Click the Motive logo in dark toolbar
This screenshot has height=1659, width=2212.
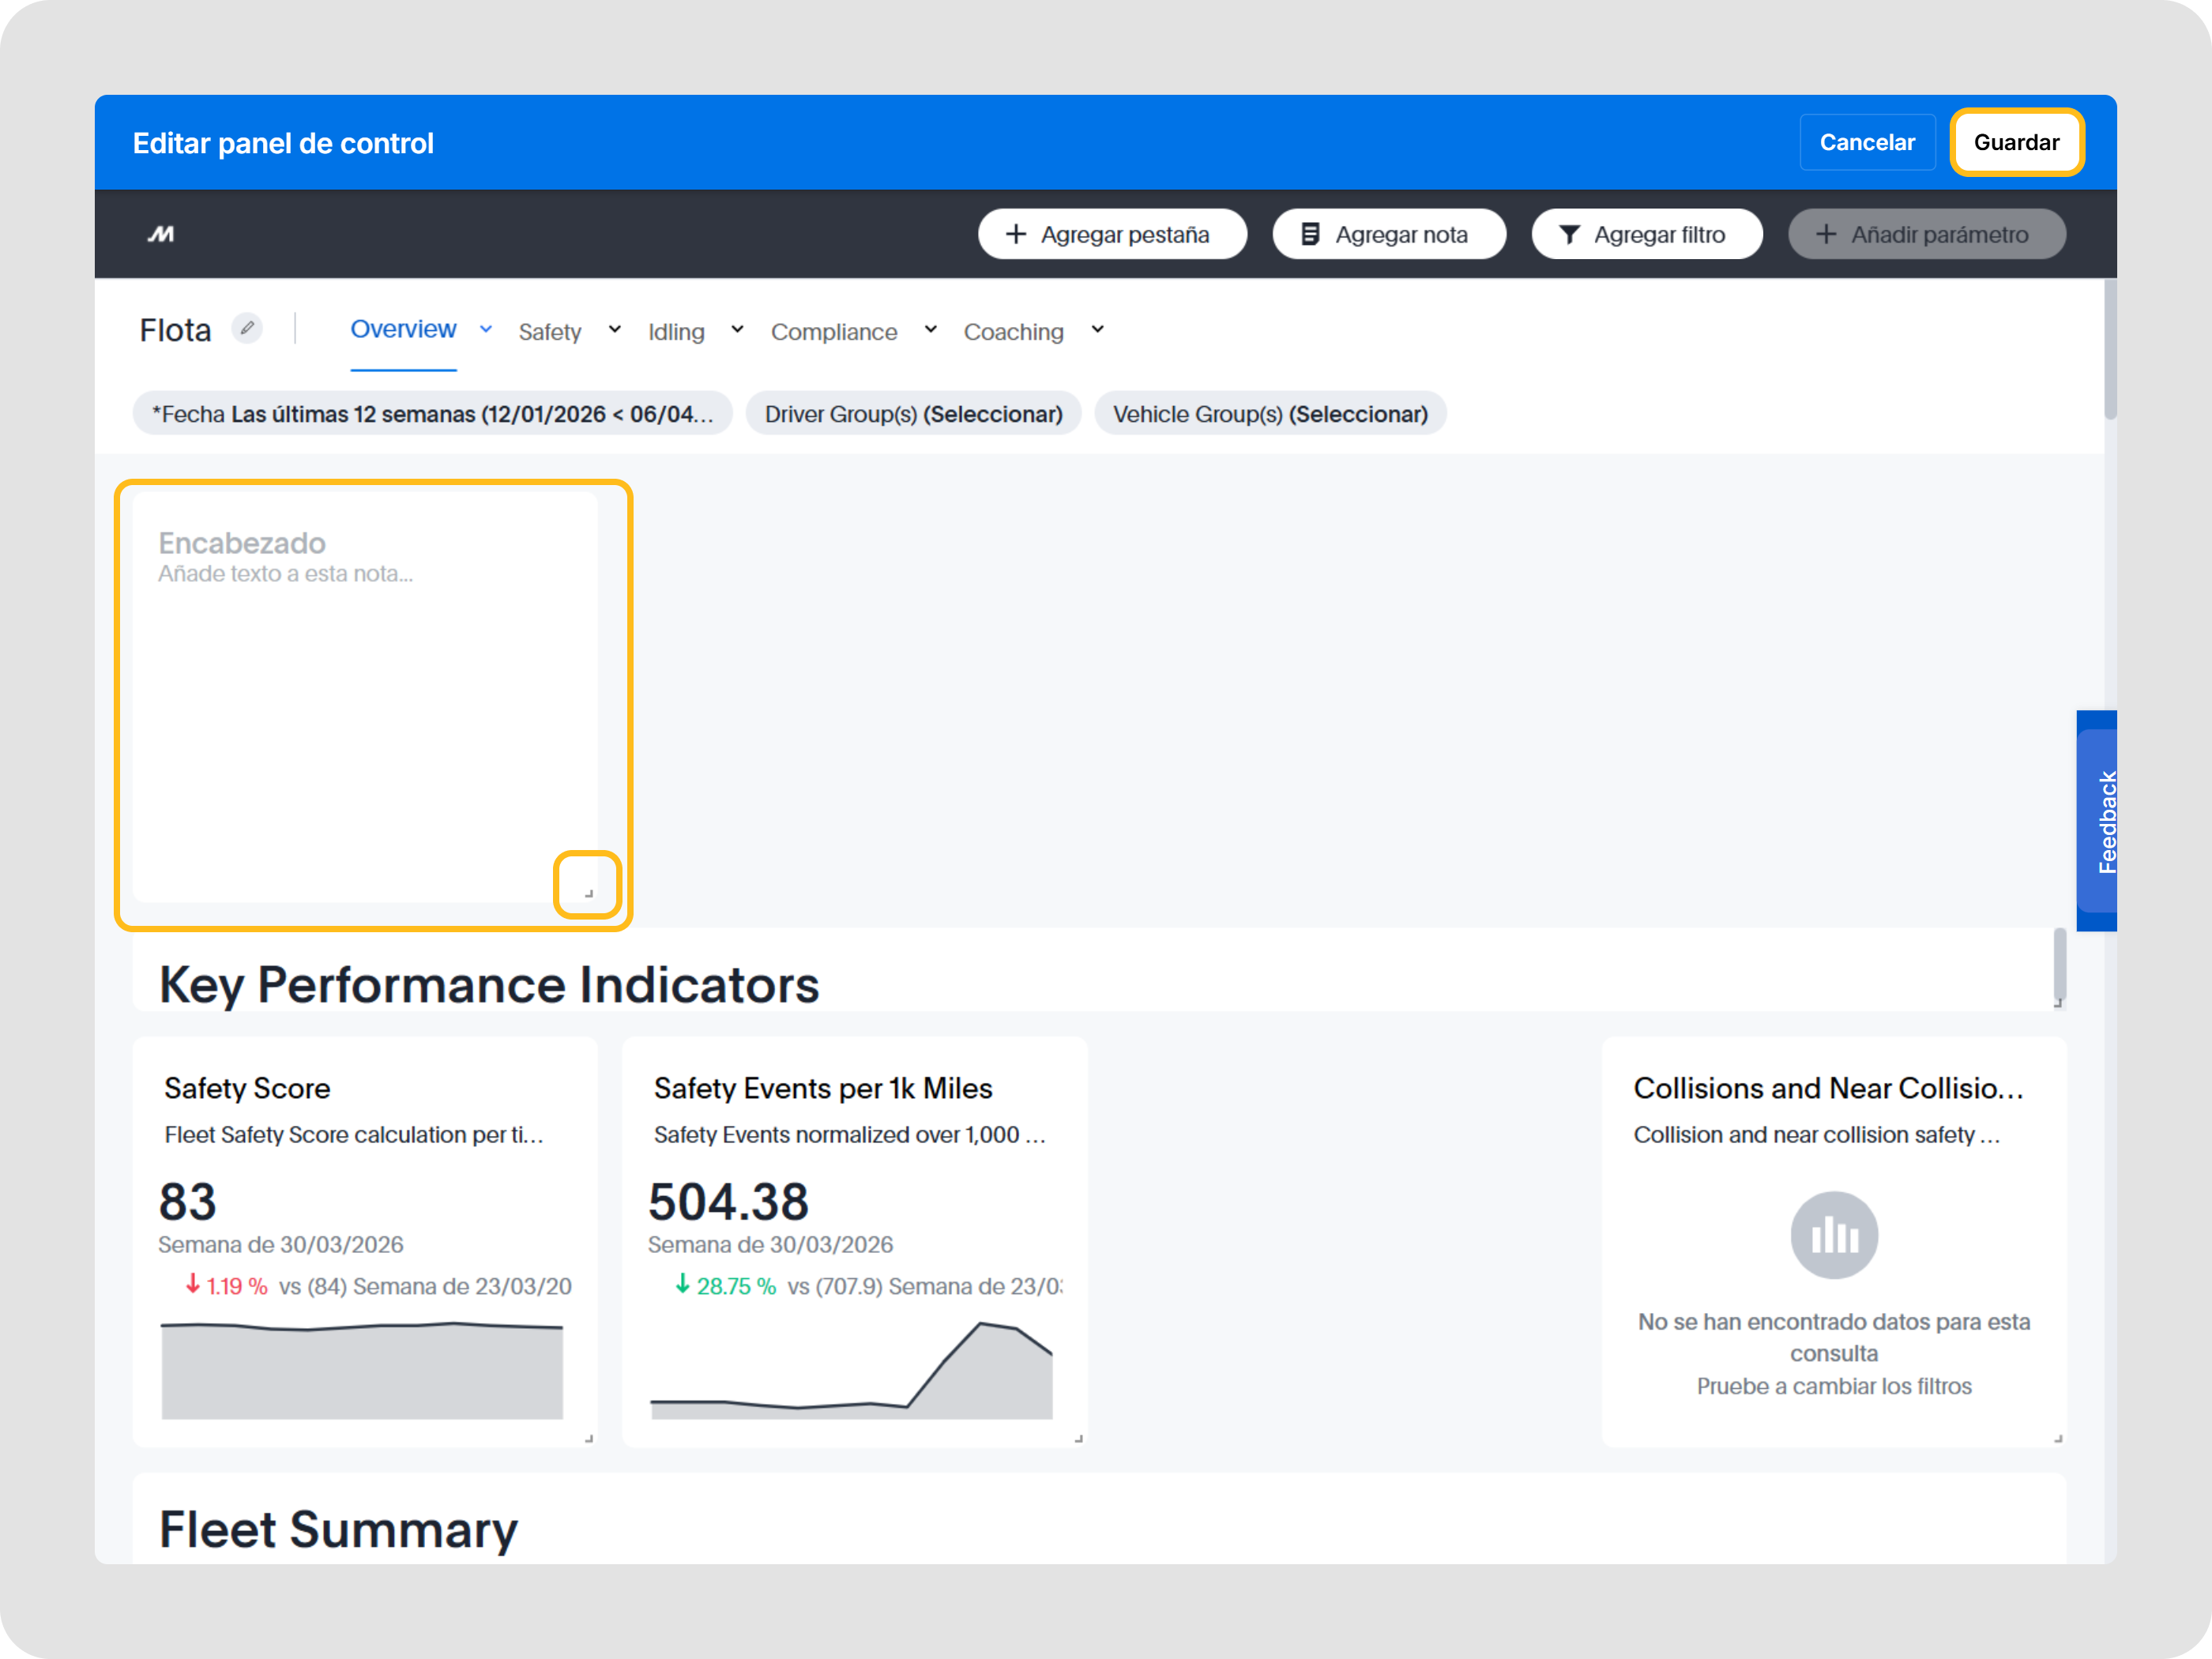161,234
